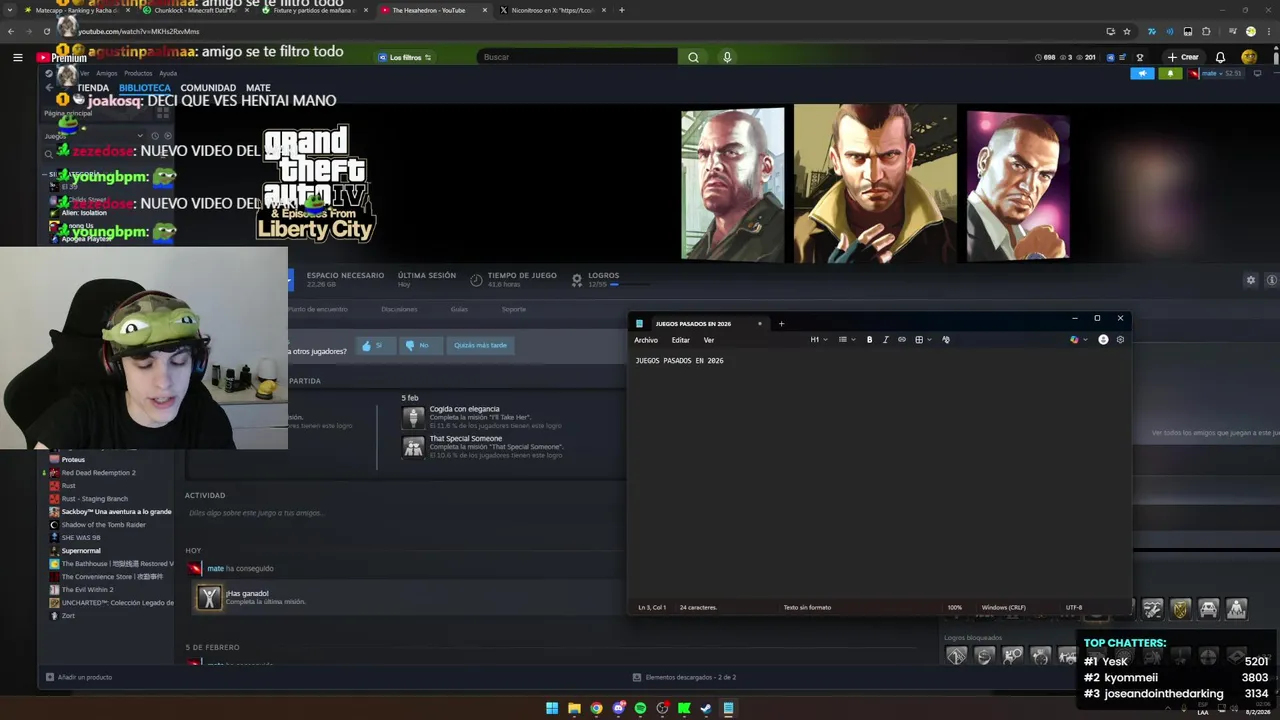Open the table insert dropdown in Notepad
The height and width of the screenshot is (720, 1280).
coord(923,340)
